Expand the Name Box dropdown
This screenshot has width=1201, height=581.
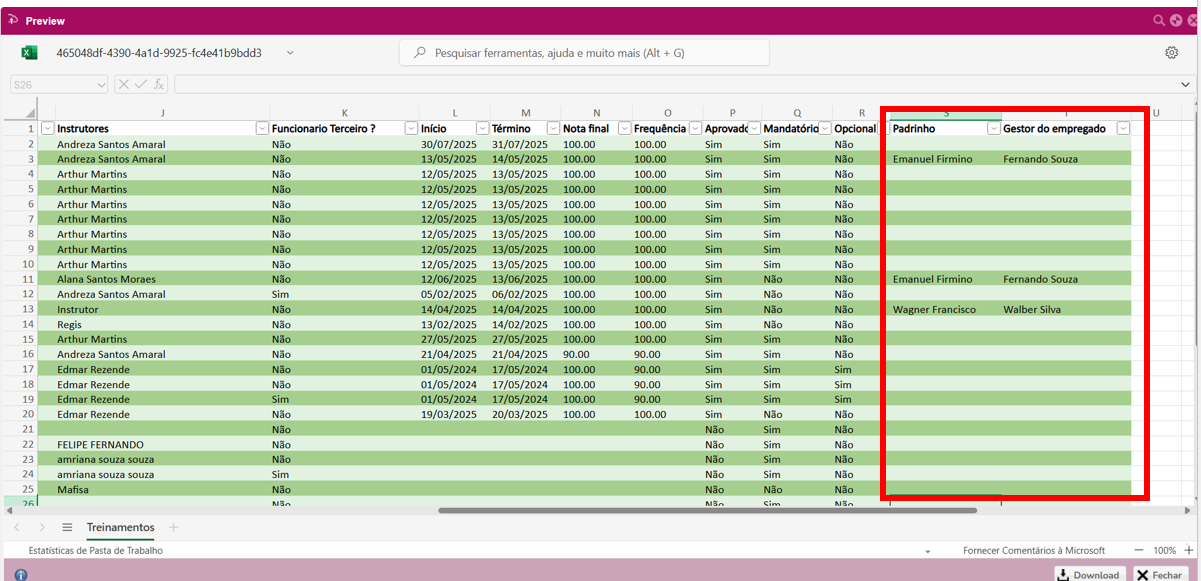pos(102,85)
